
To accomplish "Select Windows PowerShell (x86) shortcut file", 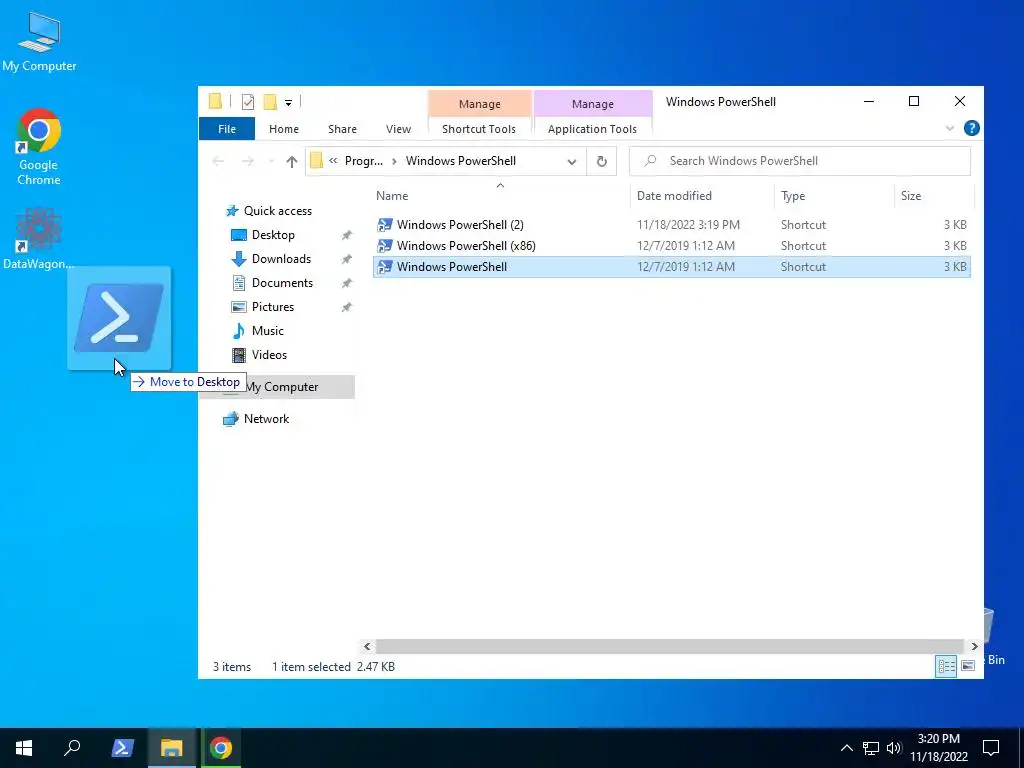I will [x=671, y=246].
